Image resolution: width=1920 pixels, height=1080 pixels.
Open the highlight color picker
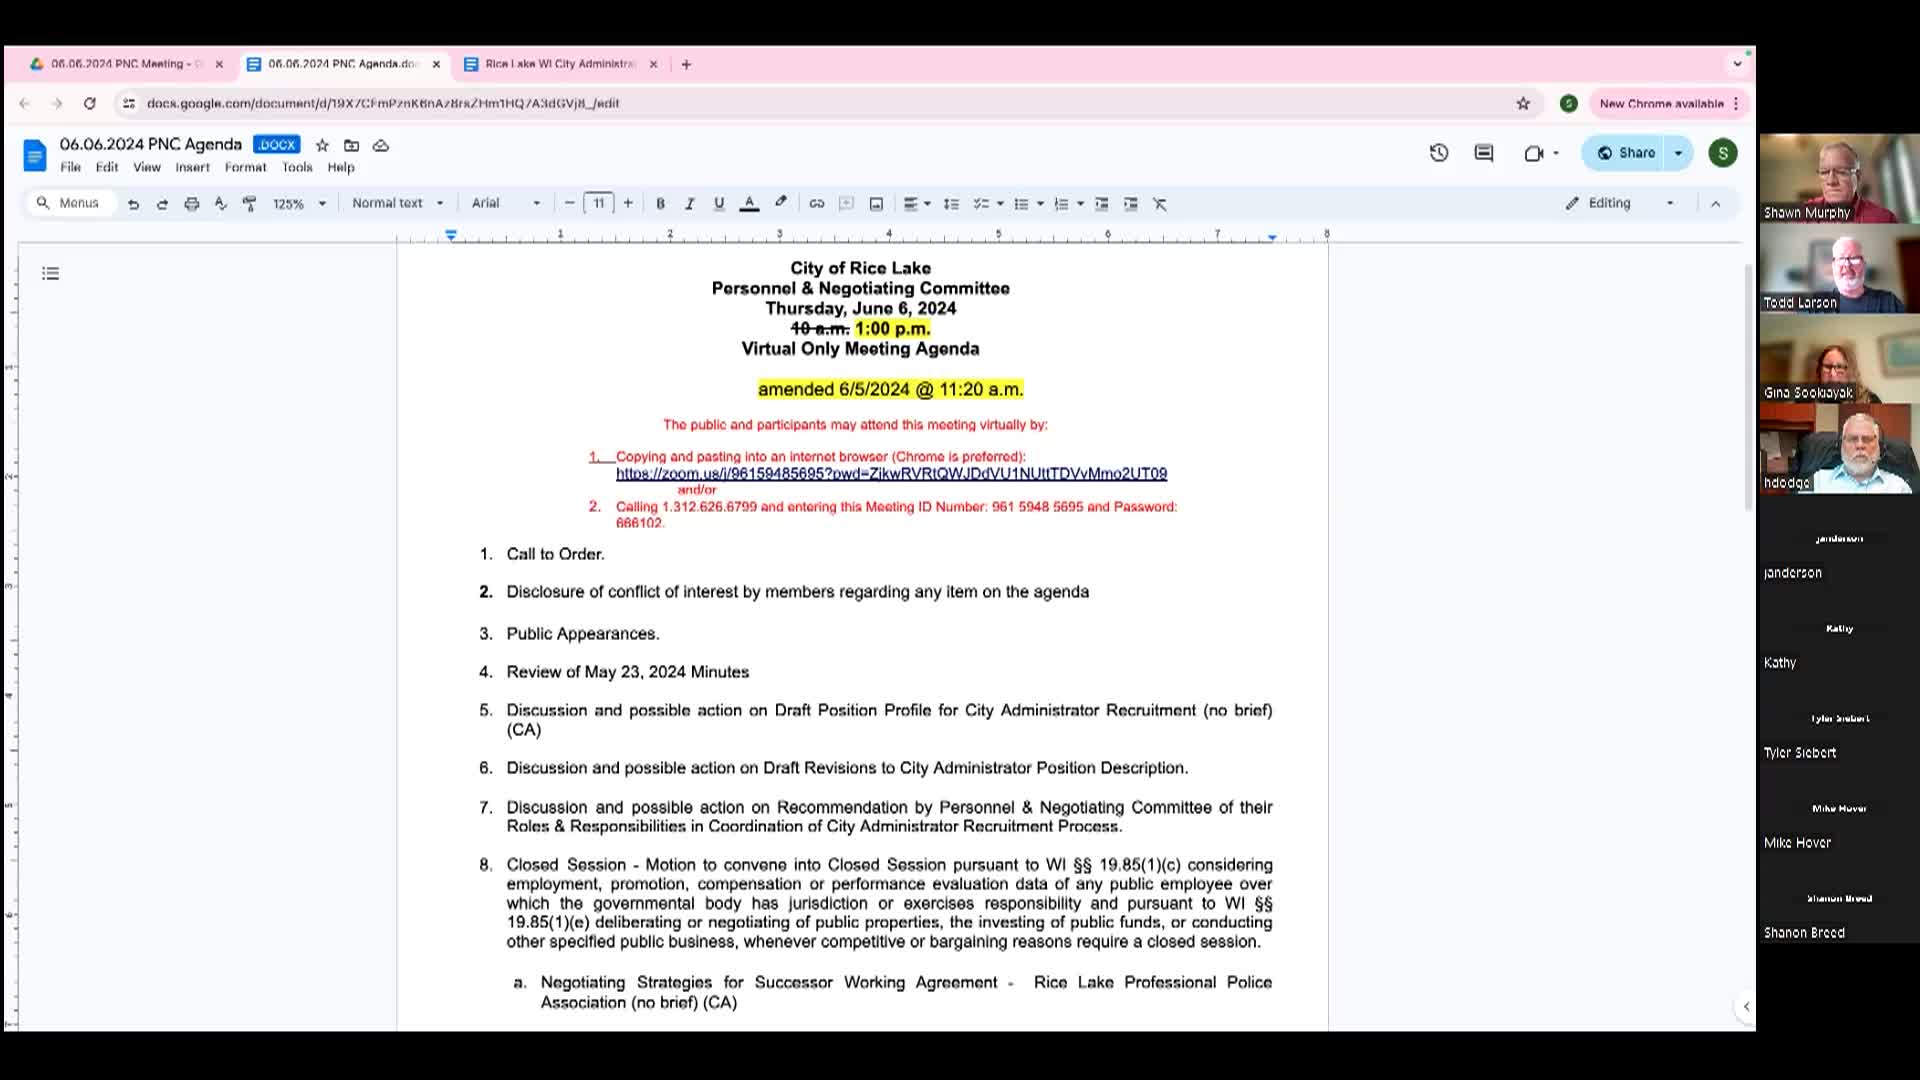[781, 203]
